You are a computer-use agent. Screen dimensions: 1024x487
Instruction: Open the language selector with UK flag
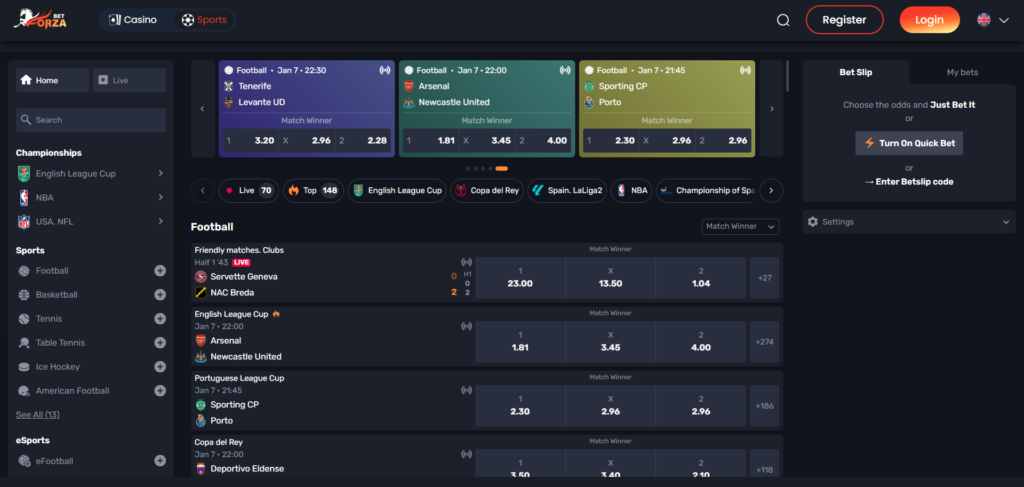point(991,20)
